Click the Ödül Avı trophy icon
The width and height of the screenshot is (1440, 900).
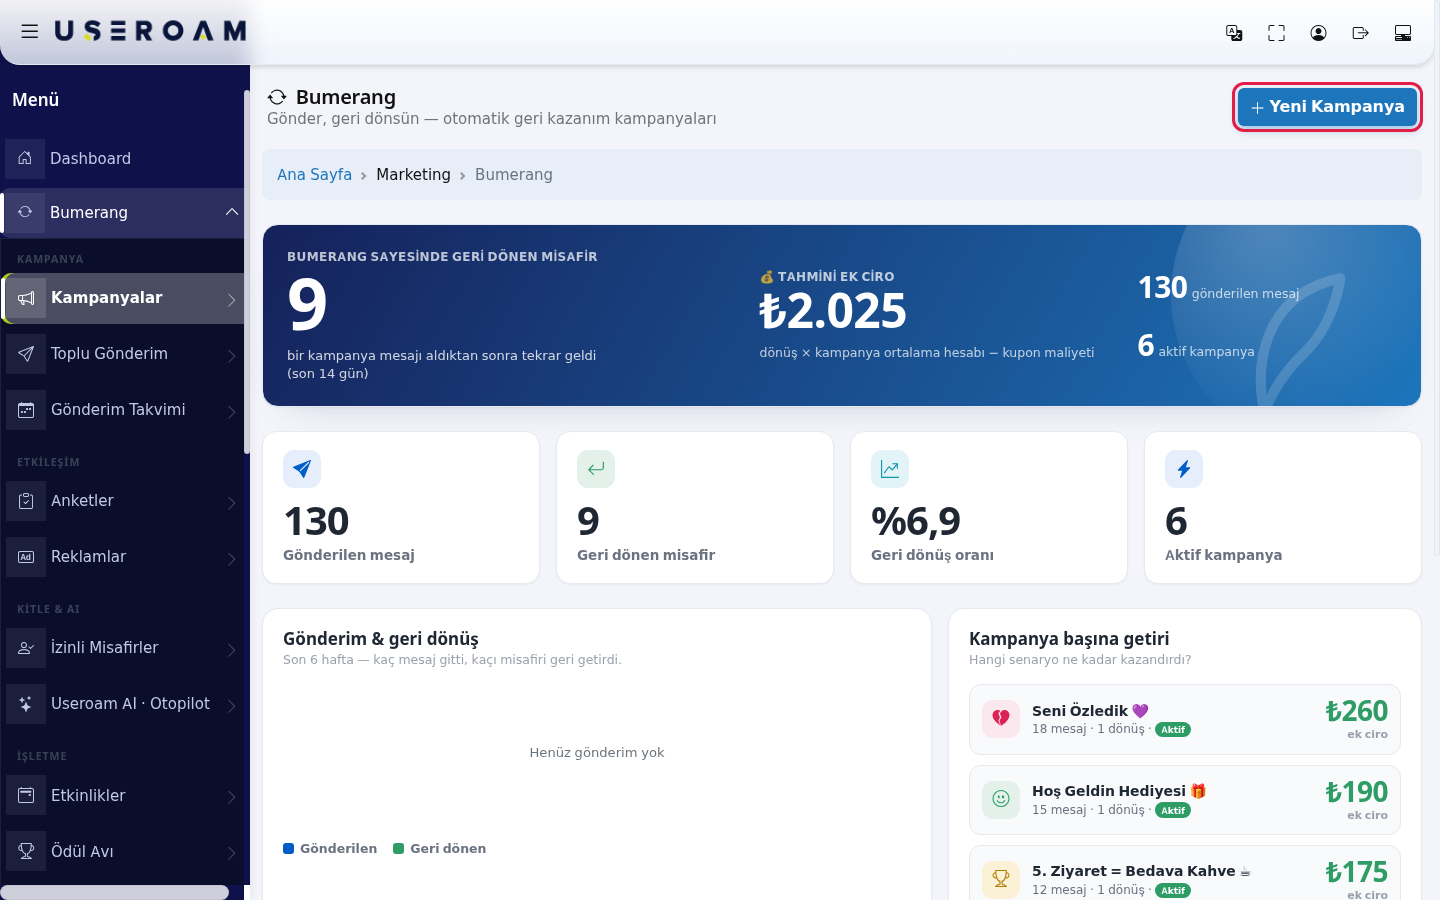[26, 852]
